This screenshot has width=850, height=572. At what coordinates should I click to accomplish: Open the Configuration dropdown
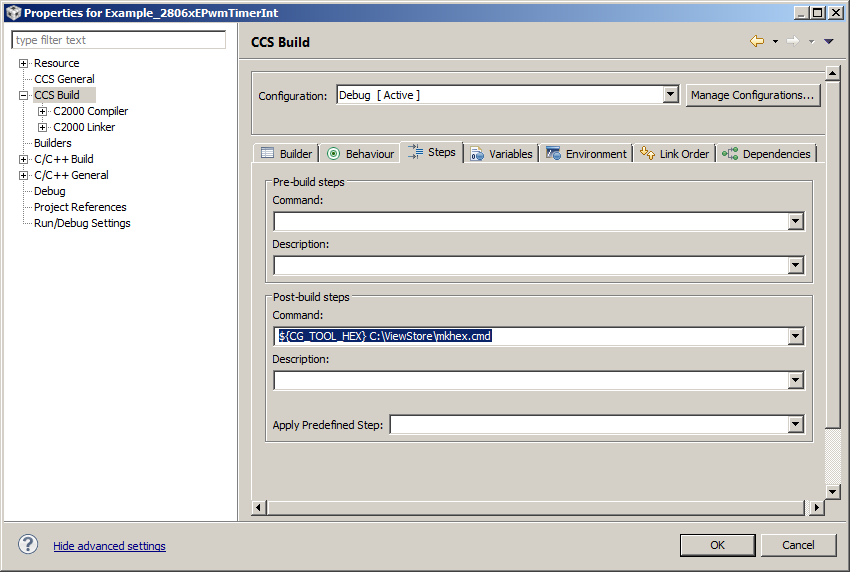coord(670,95)
